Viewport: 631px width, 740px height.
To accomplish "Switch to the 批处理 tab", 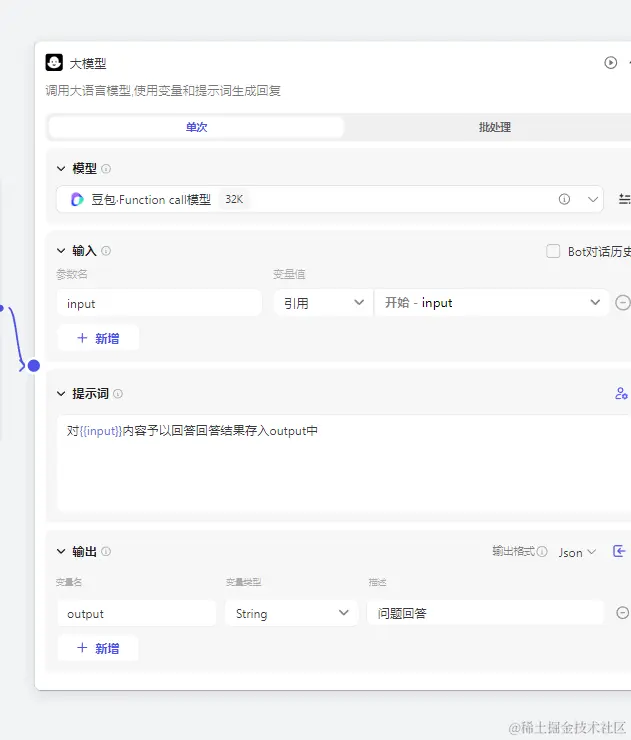I will pyautogui.click(x=495, y=127).
